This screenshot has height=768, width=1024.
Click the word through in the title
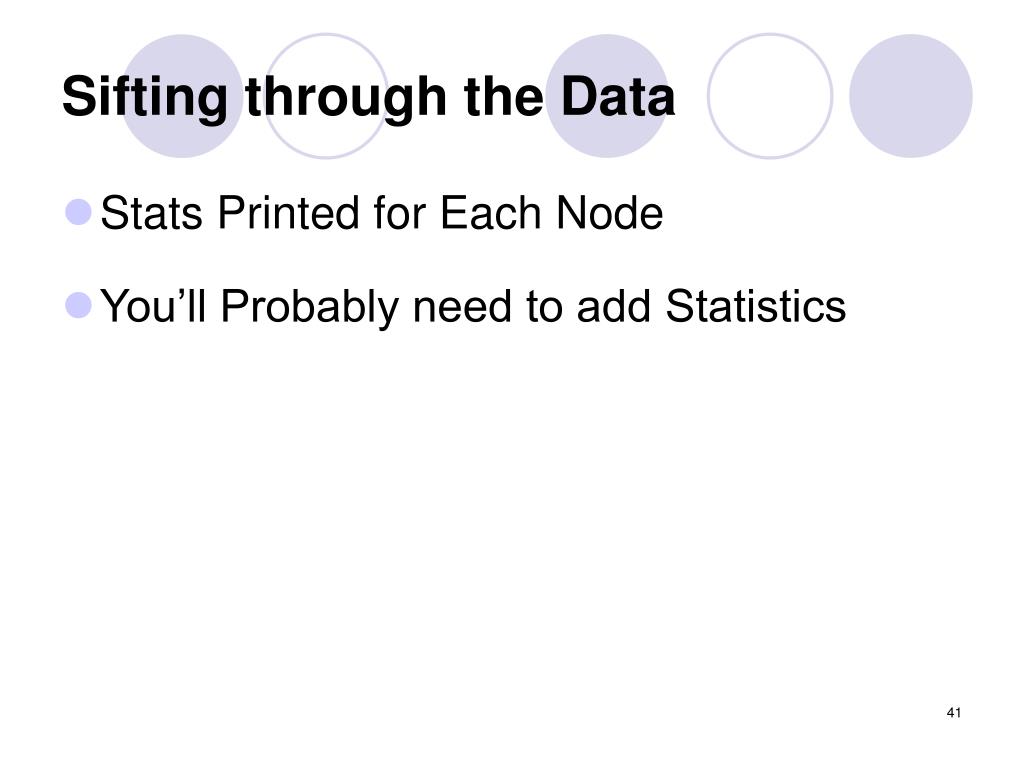point(346,98)
